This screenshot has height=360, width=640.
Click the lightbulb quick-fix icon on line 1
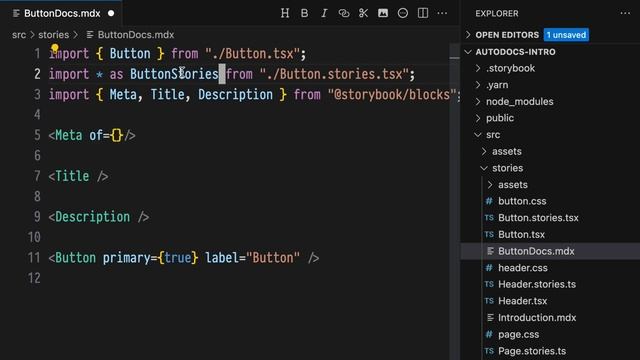(x=55, y=49)
